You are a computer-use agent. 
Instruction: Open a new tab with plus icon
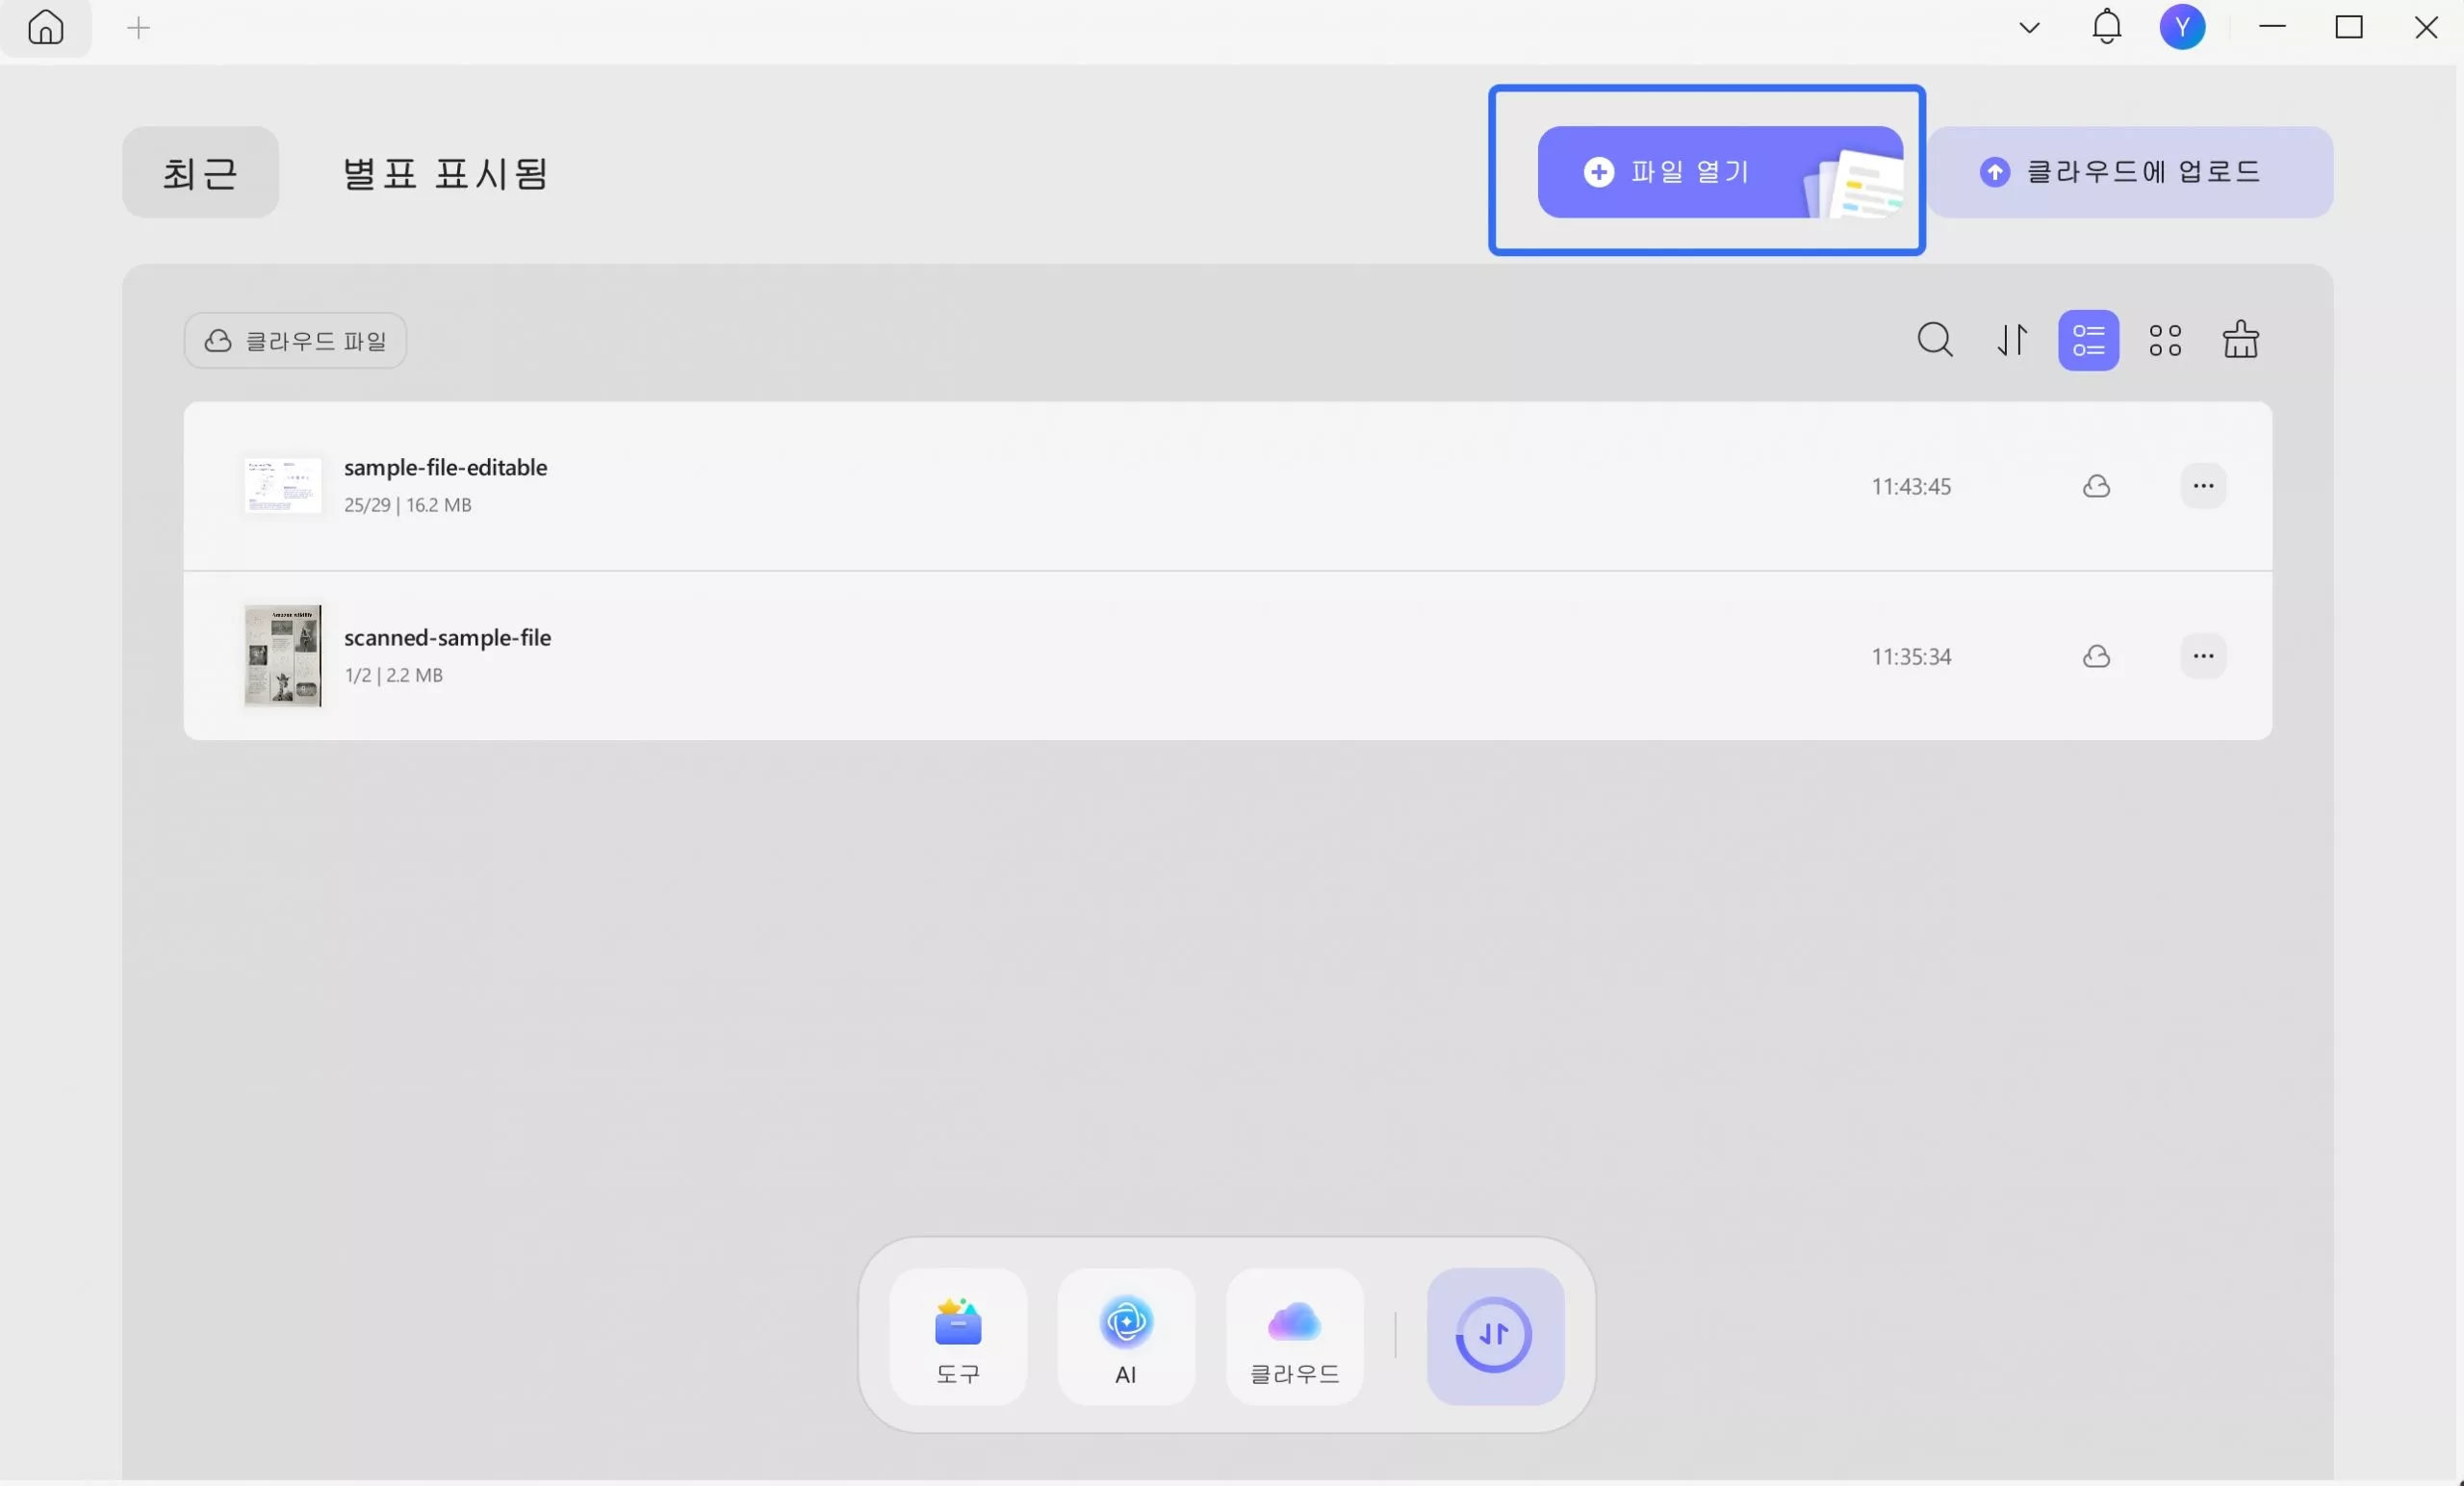[138, 28]
